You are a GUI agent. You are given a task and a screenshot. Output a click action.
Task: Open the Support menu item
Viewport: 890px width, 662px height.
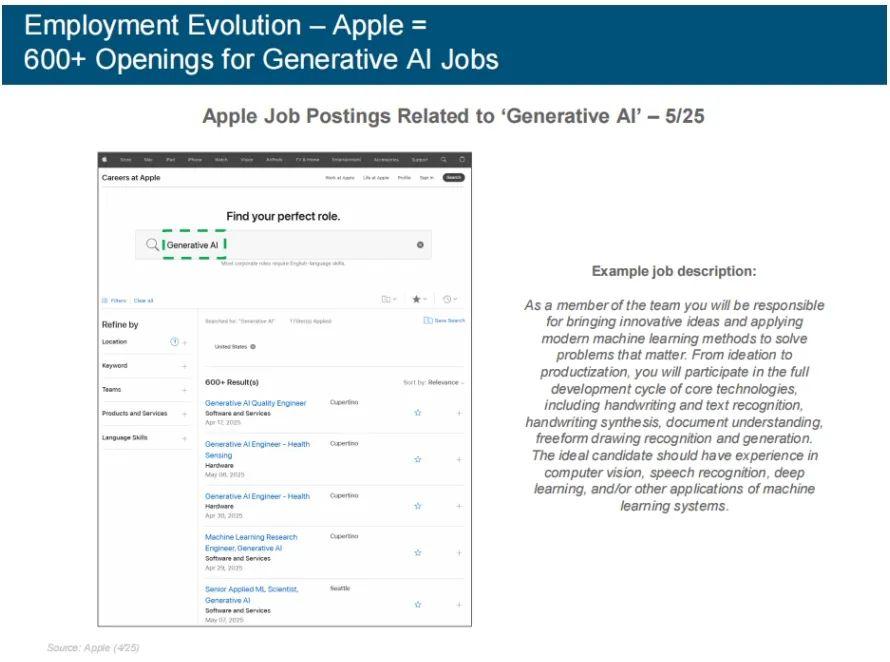pos(419,160)
